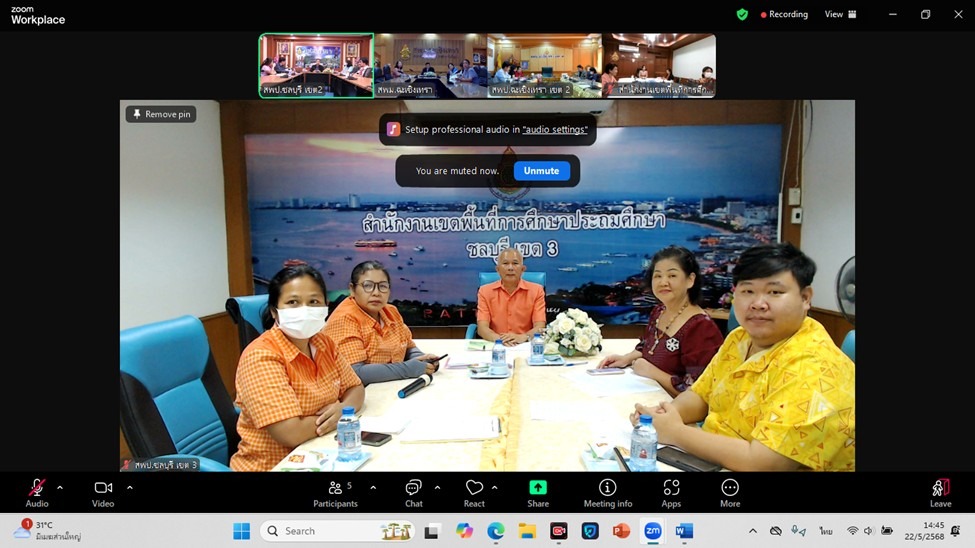Open Word from the taskbar
Viewport: 975px width, 548px height.
point(684,531)
